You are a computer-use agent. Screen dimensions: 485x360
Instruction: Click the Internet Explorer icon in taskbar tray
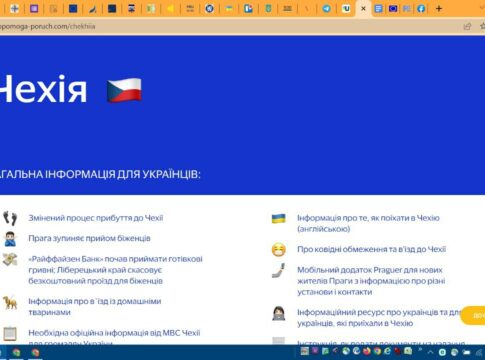point(387,351)
